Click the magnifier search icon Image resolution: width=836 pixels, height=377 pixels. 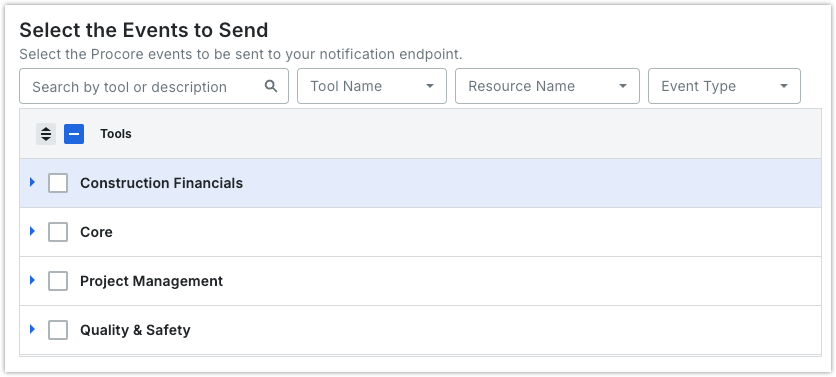[271, 86]
